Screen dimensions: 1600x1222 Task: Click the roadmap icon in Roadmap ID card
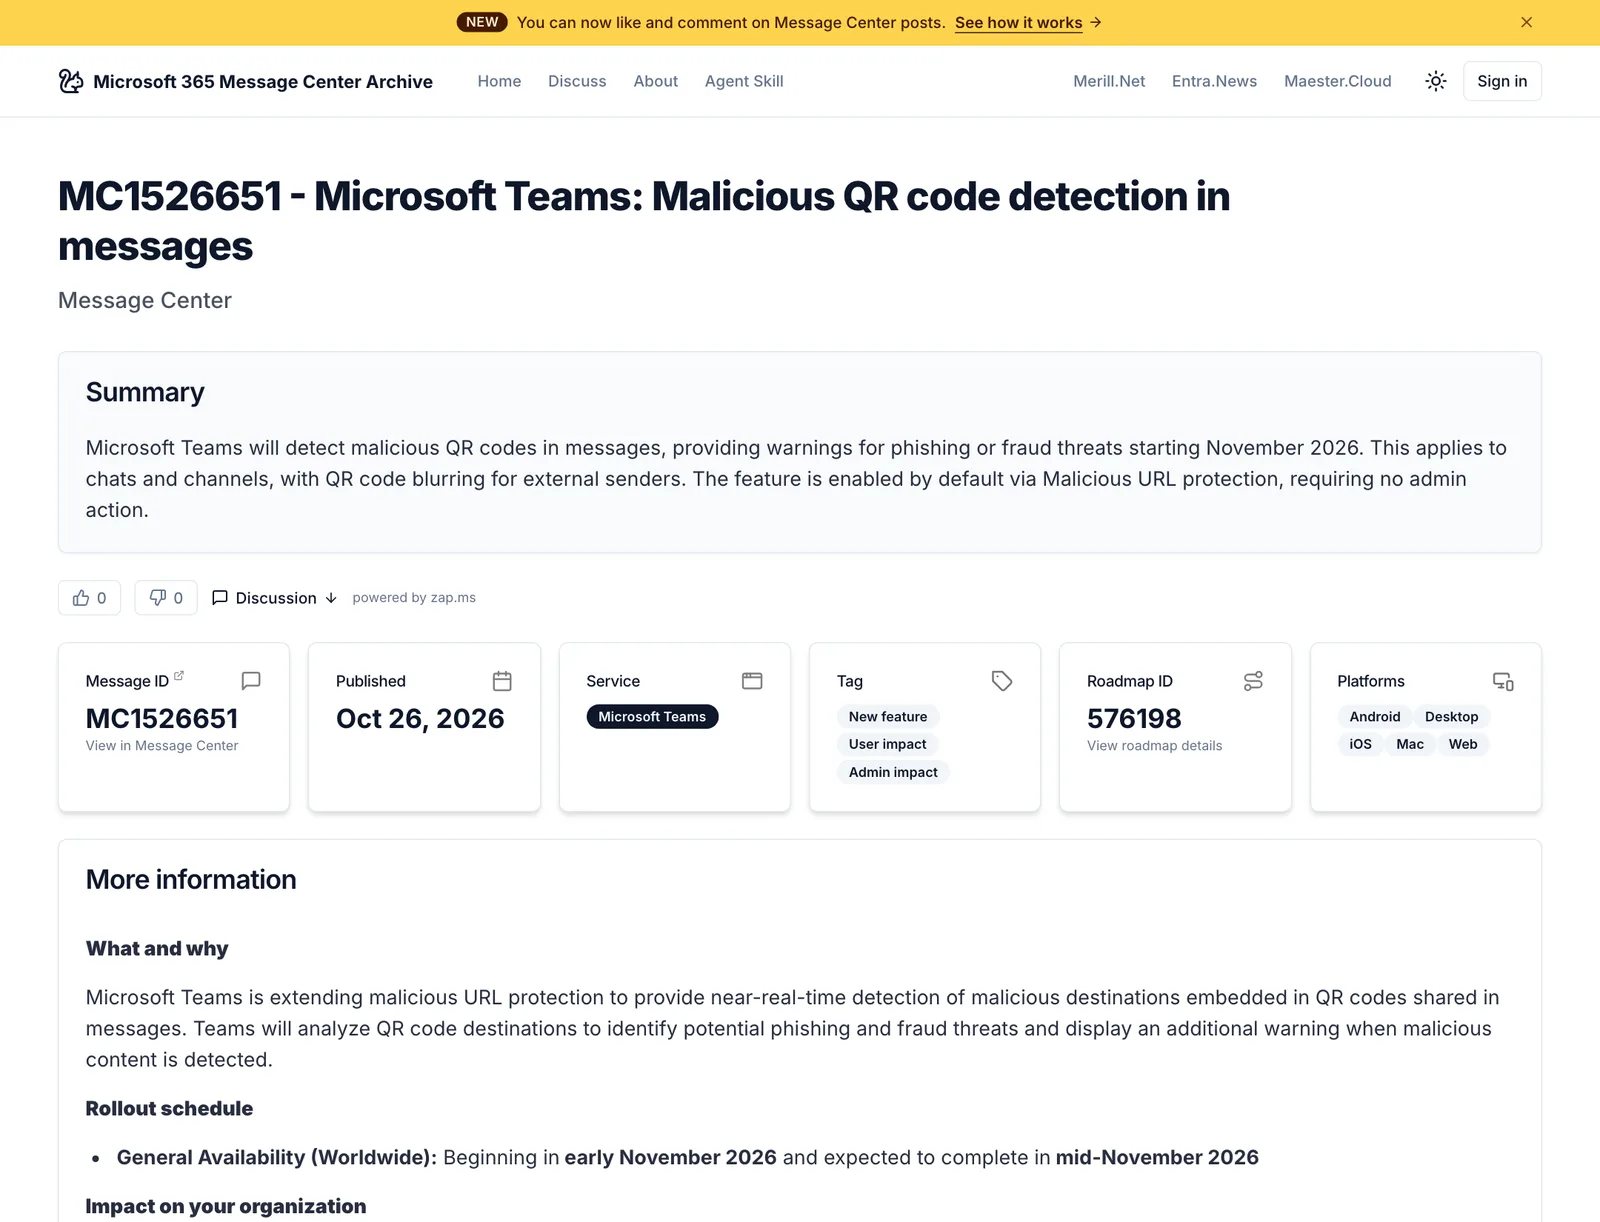click(x=1253, y=681)
